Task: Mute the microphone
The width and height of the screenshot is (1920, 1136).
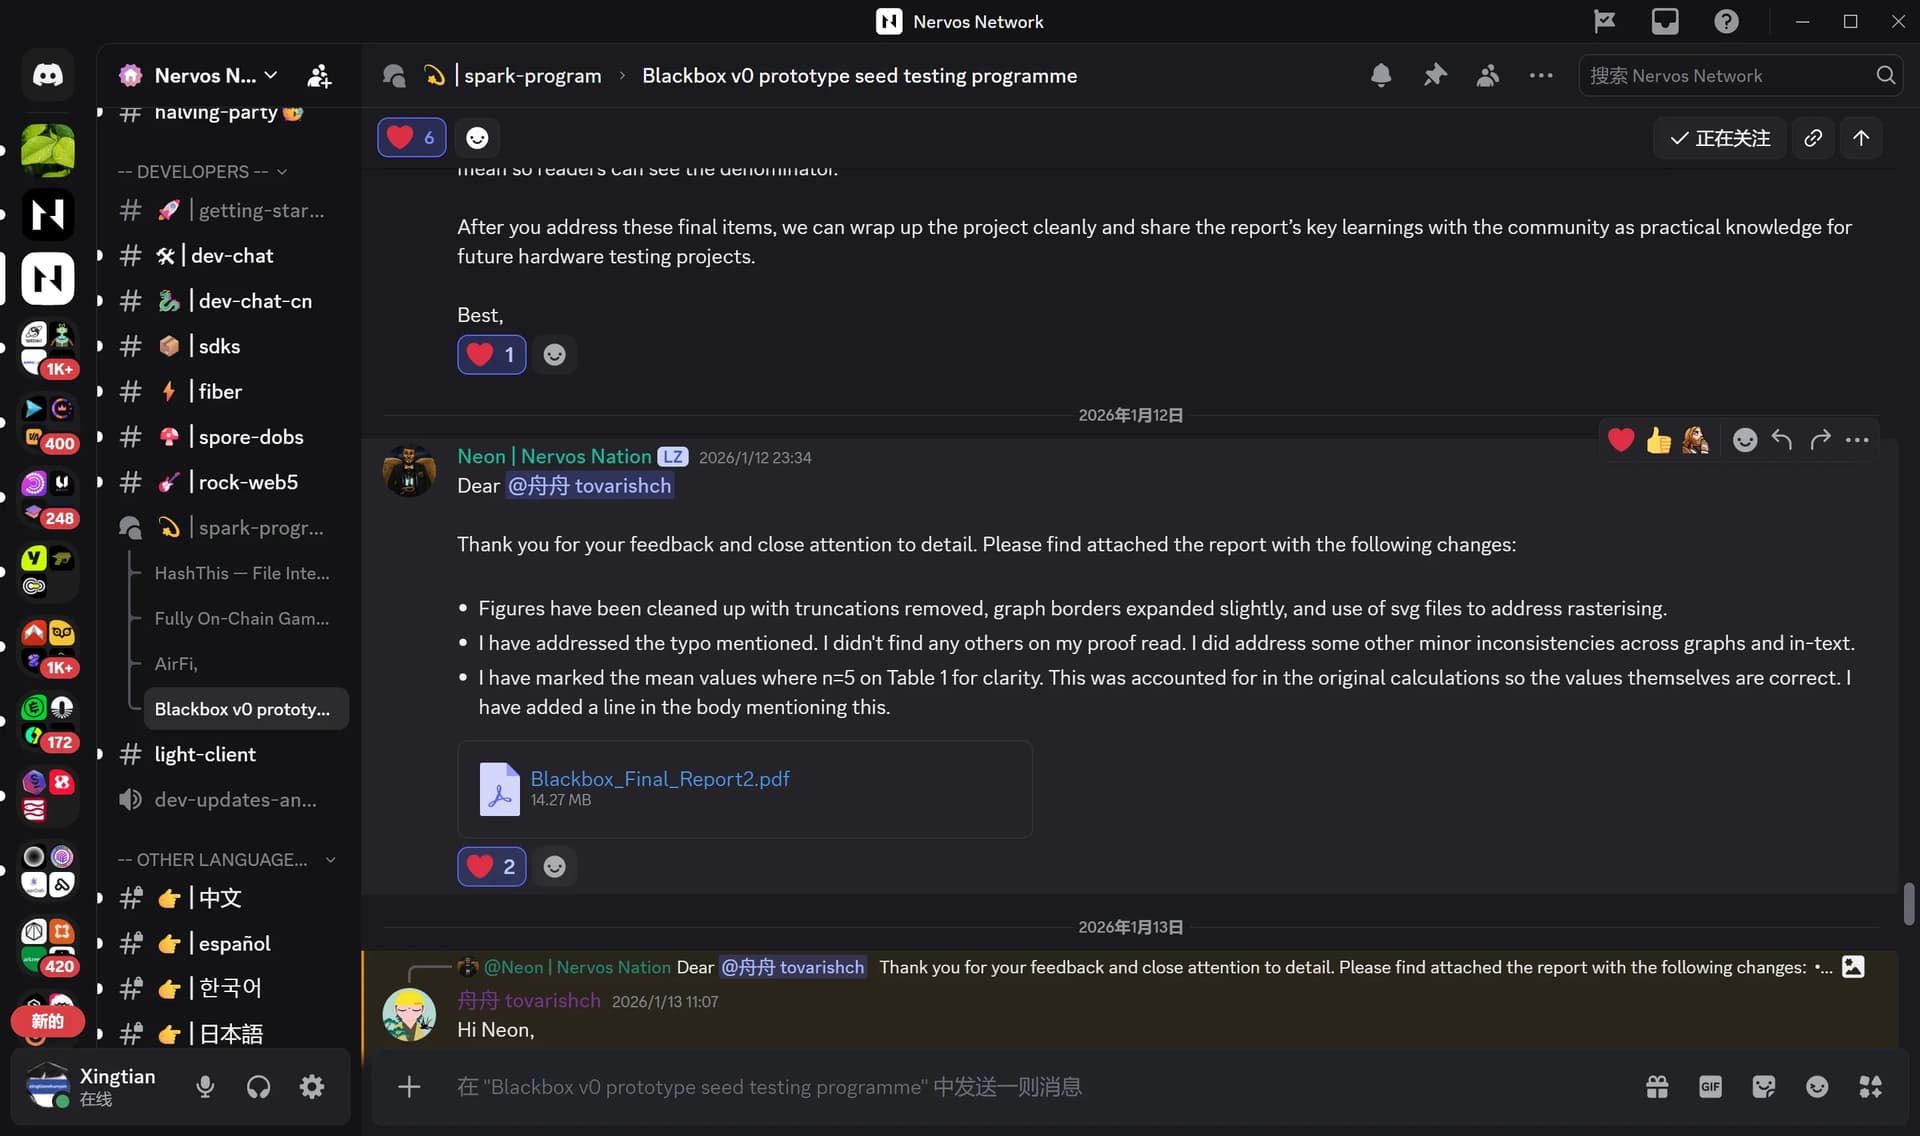Action: click(x=205, y=1087)
